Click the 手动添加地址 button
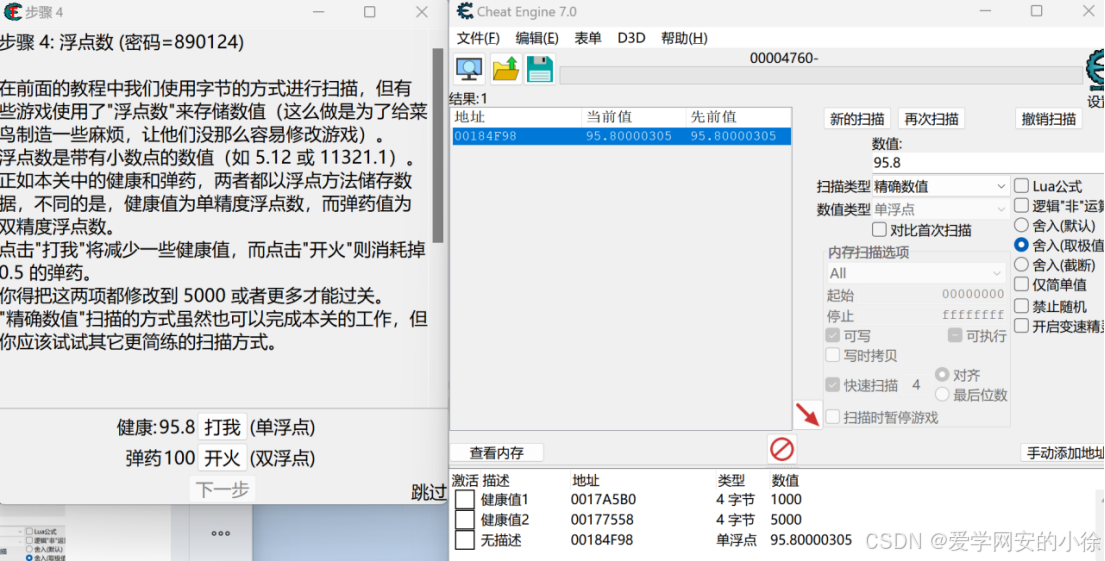This screenshot has width=1105, height=561. click(1063, 452)
